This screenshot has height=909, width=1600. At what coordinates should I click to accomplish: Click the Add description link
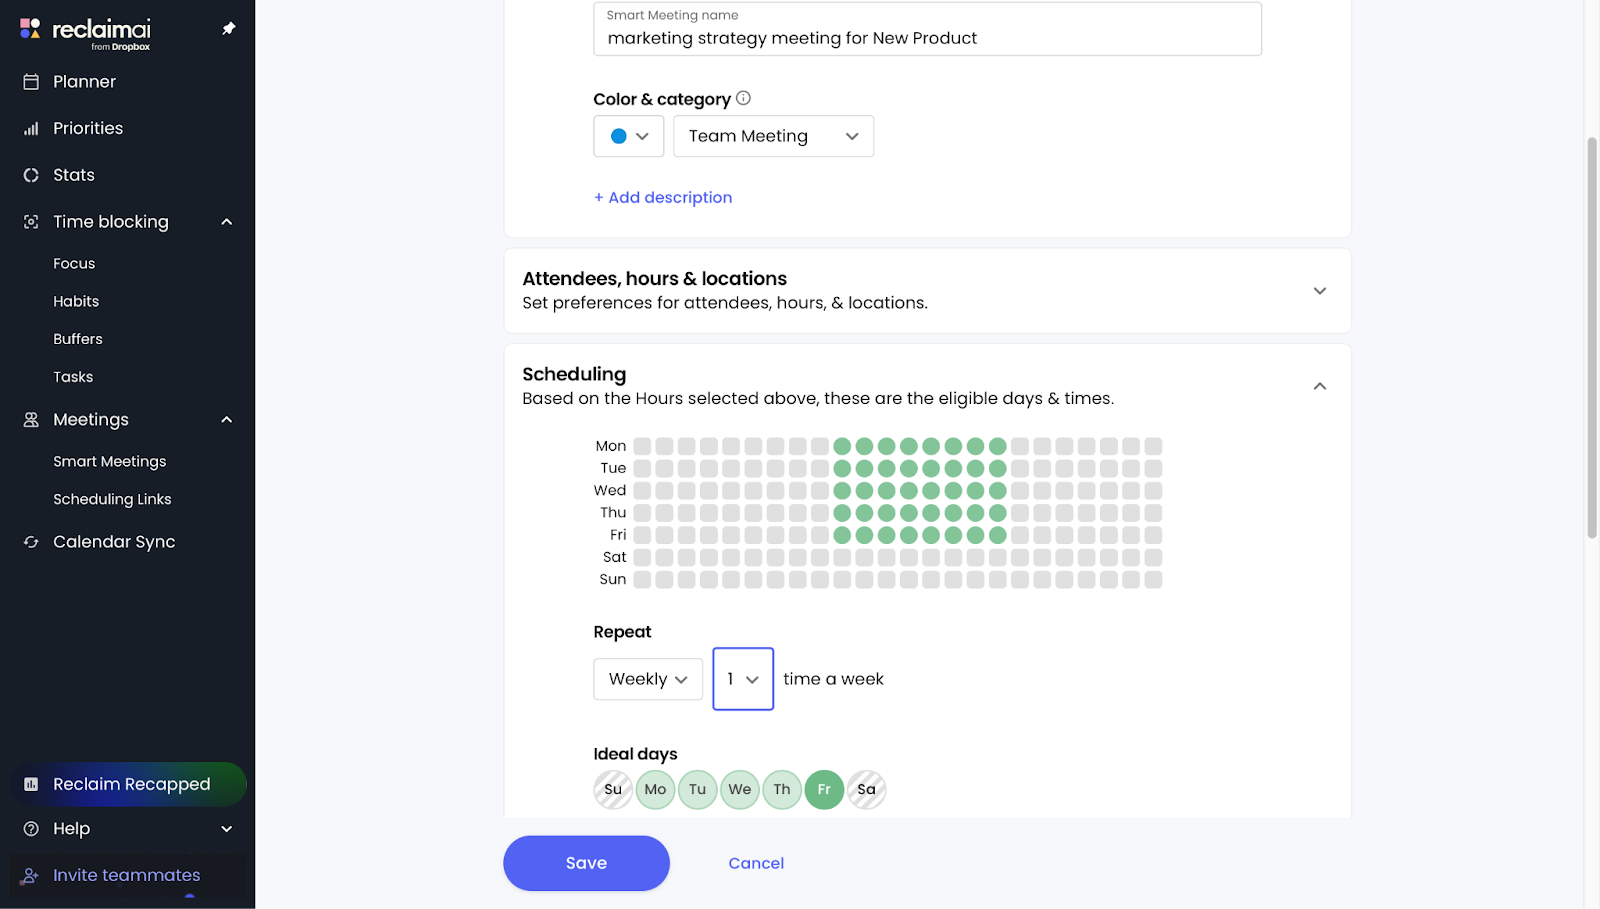pos(663,198)
